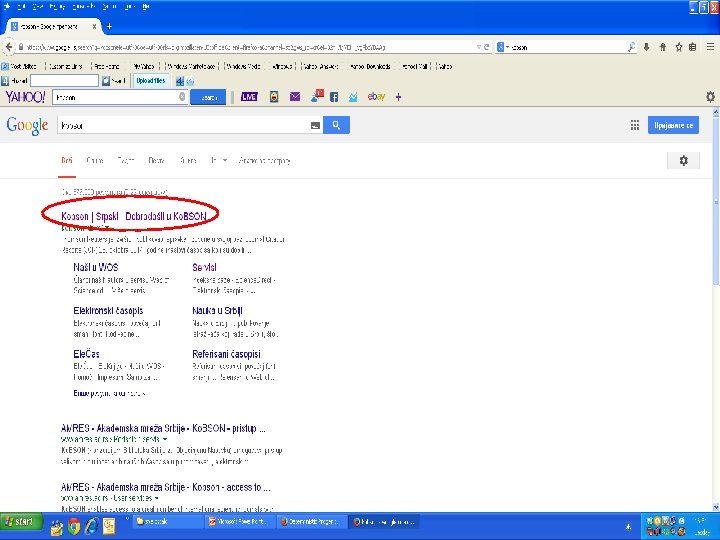Open the Yahoo Mail envelope icon

pyautogui.click(x=295, y=97)
